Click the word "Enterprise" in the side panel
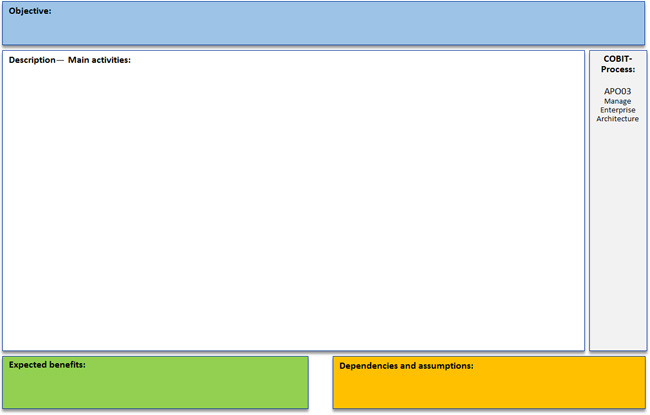Image resolution: width=650 pixels, height=415 pixels. (x=618, y=110)
